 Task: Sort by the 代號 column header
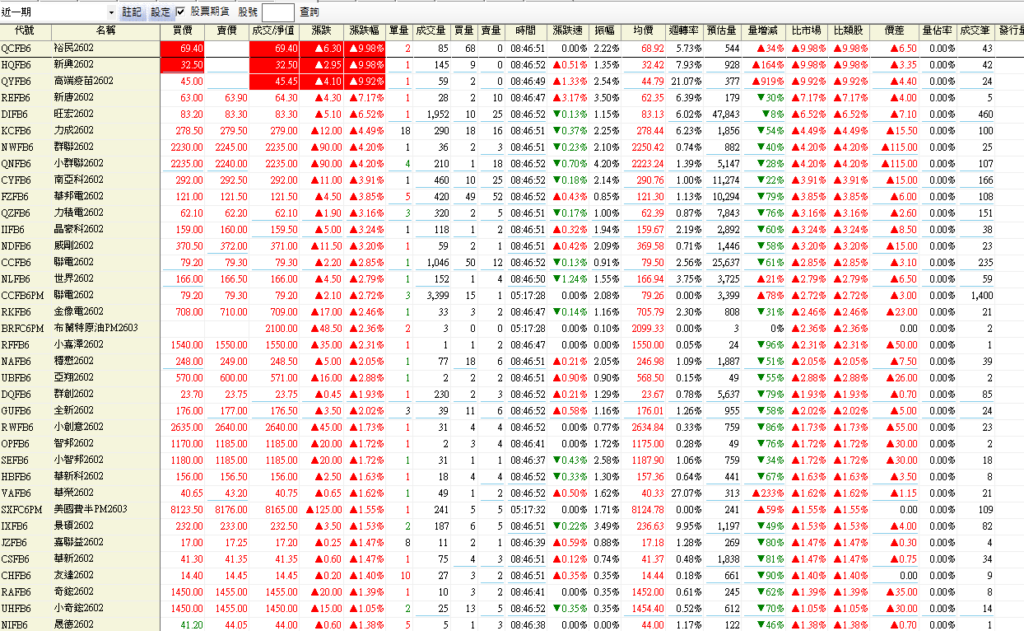pyautogui.click(x=24, y=32)
